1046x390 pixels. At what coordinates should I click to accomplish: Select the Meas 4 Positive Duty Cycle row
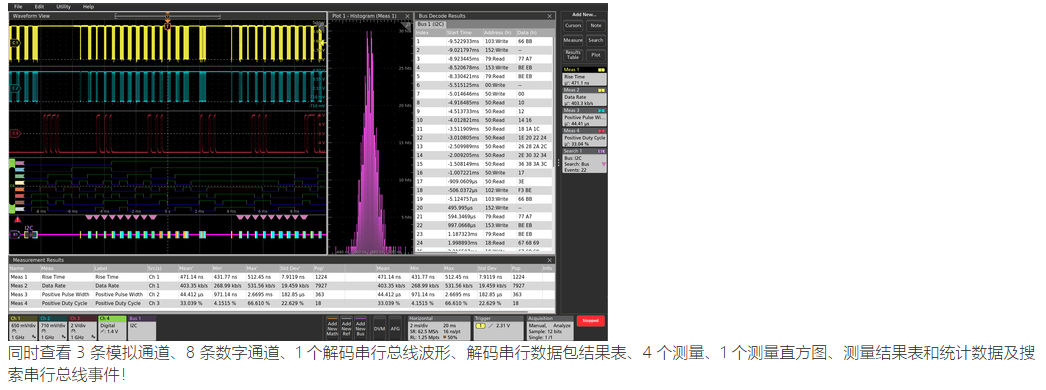[281, 303]
